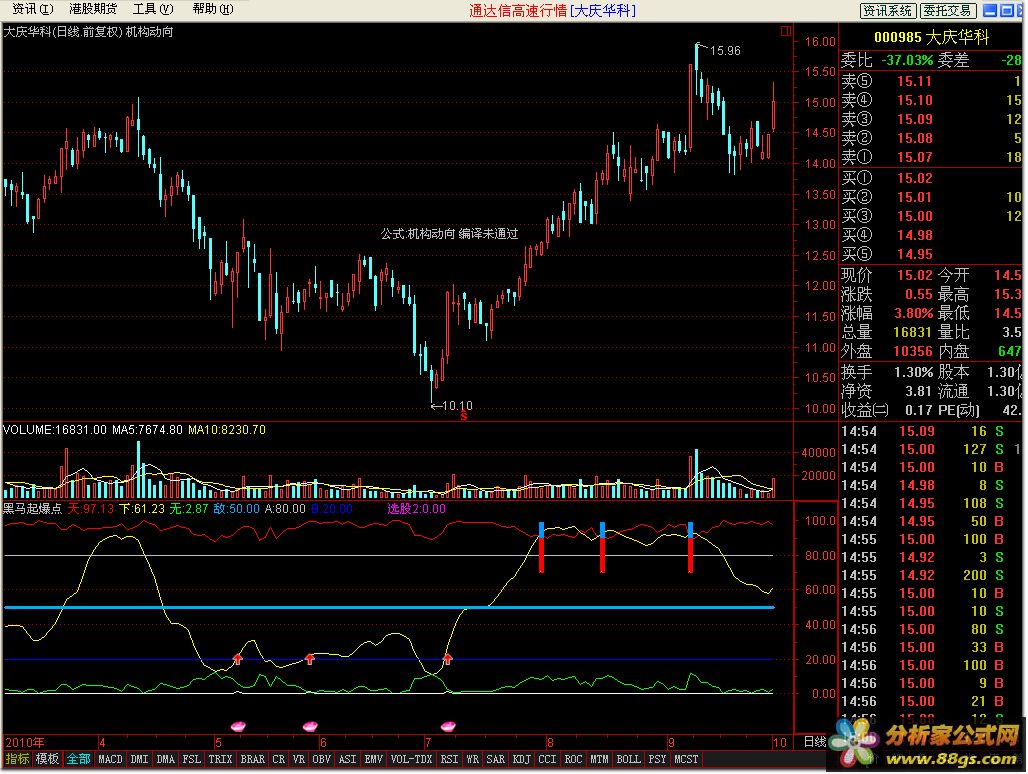The image size is (1028, 774).
Task: Switch to the MTM indicator tab
Action: tap(599, 759)
